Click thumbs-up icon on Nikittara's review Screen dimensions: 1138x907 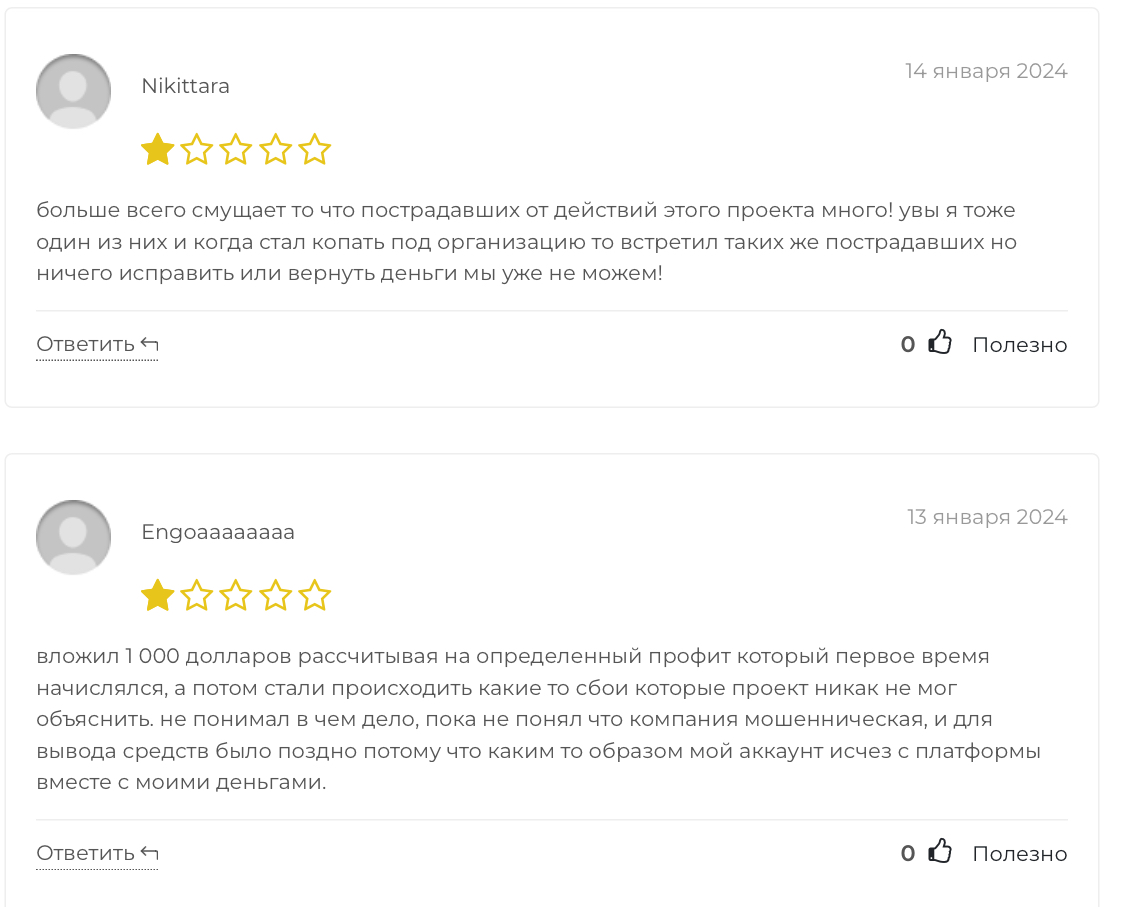coord(940,342)
